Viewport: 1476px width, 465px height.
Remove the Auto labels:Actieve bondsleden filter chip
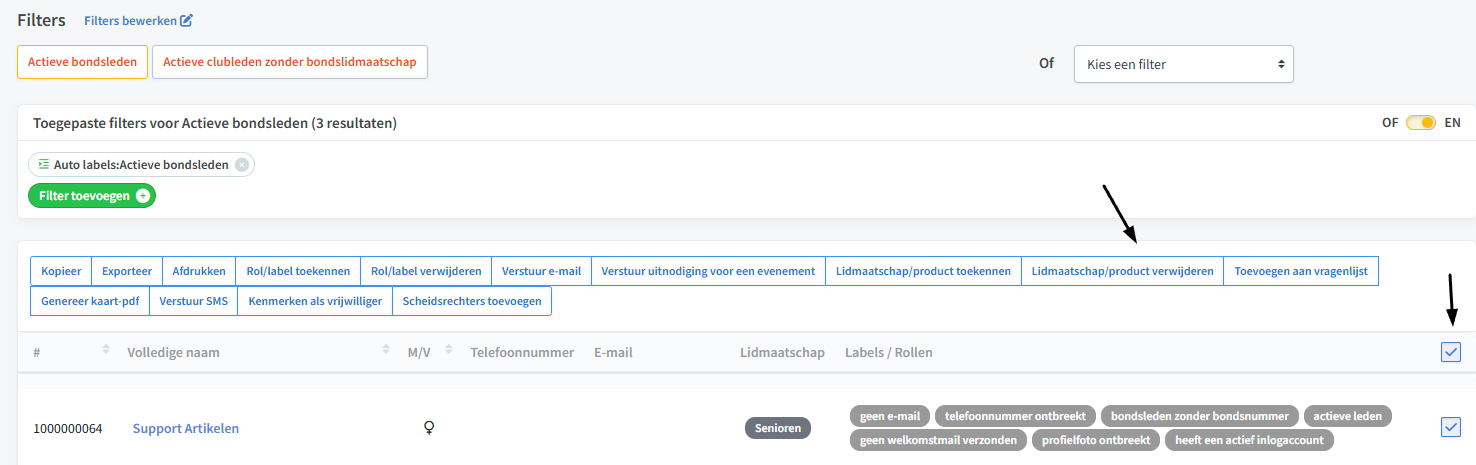point(241,165)
